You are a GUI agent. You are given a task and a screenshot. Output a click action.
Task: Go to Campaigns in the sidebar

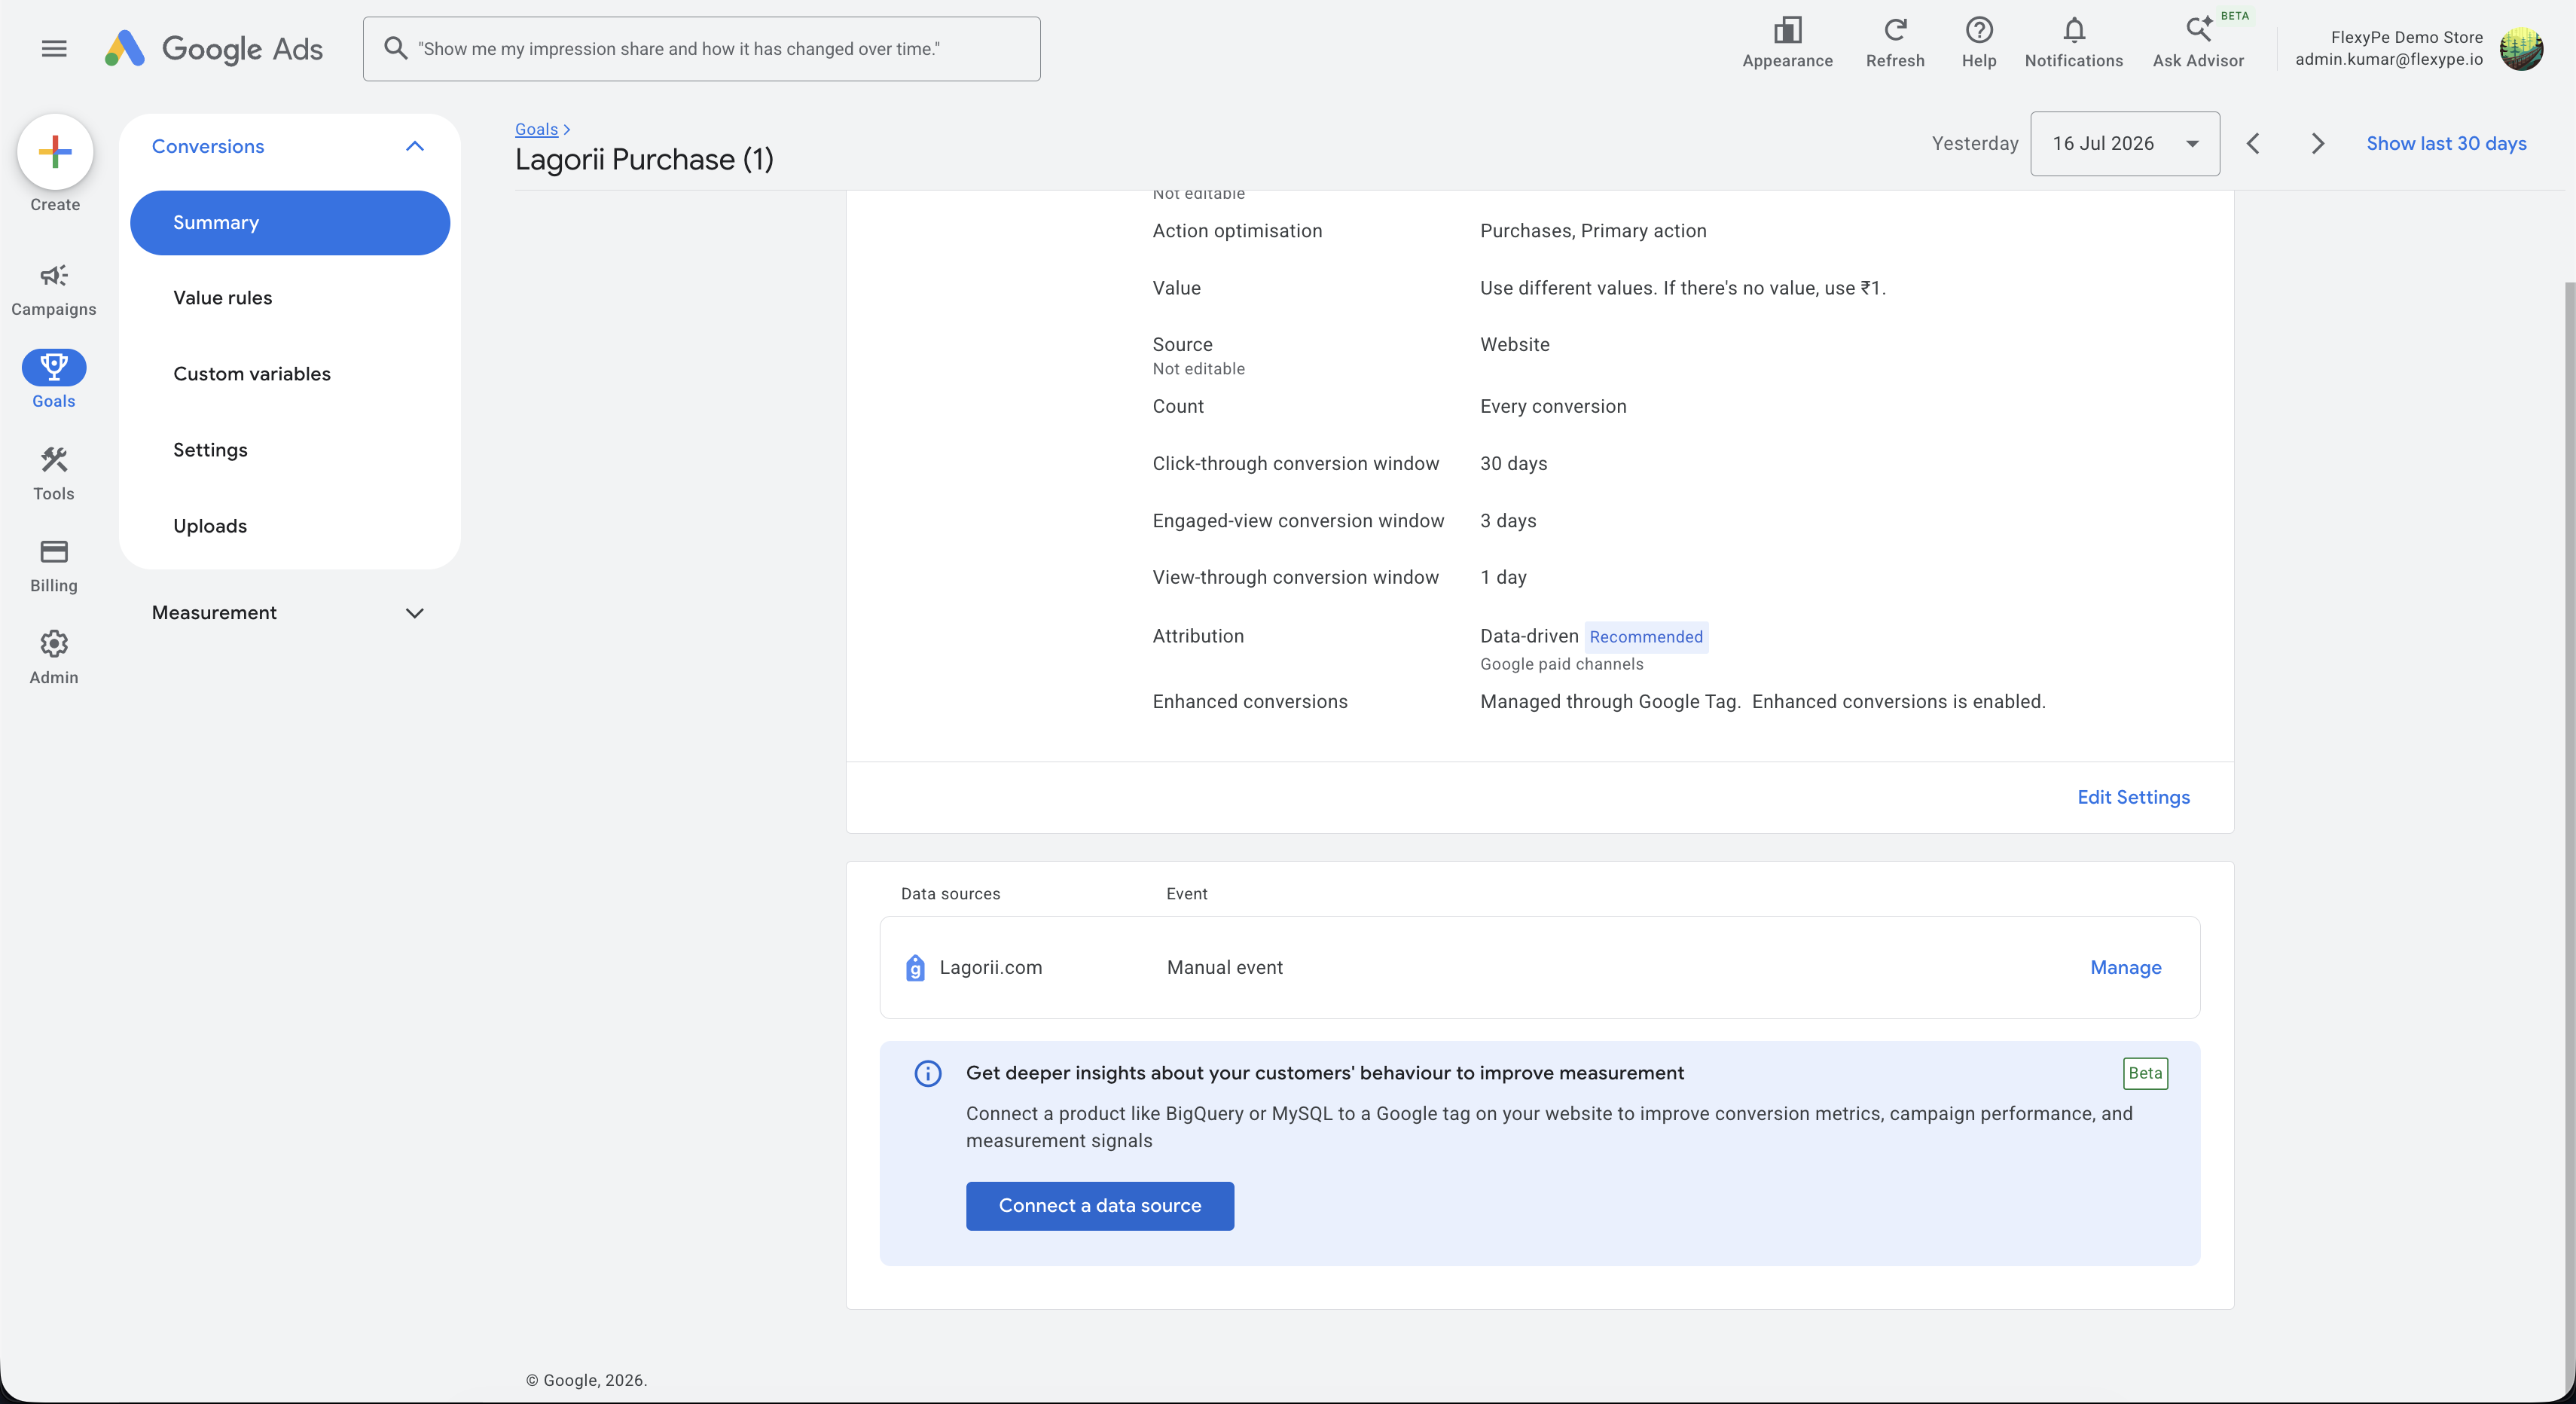(54, 290)
